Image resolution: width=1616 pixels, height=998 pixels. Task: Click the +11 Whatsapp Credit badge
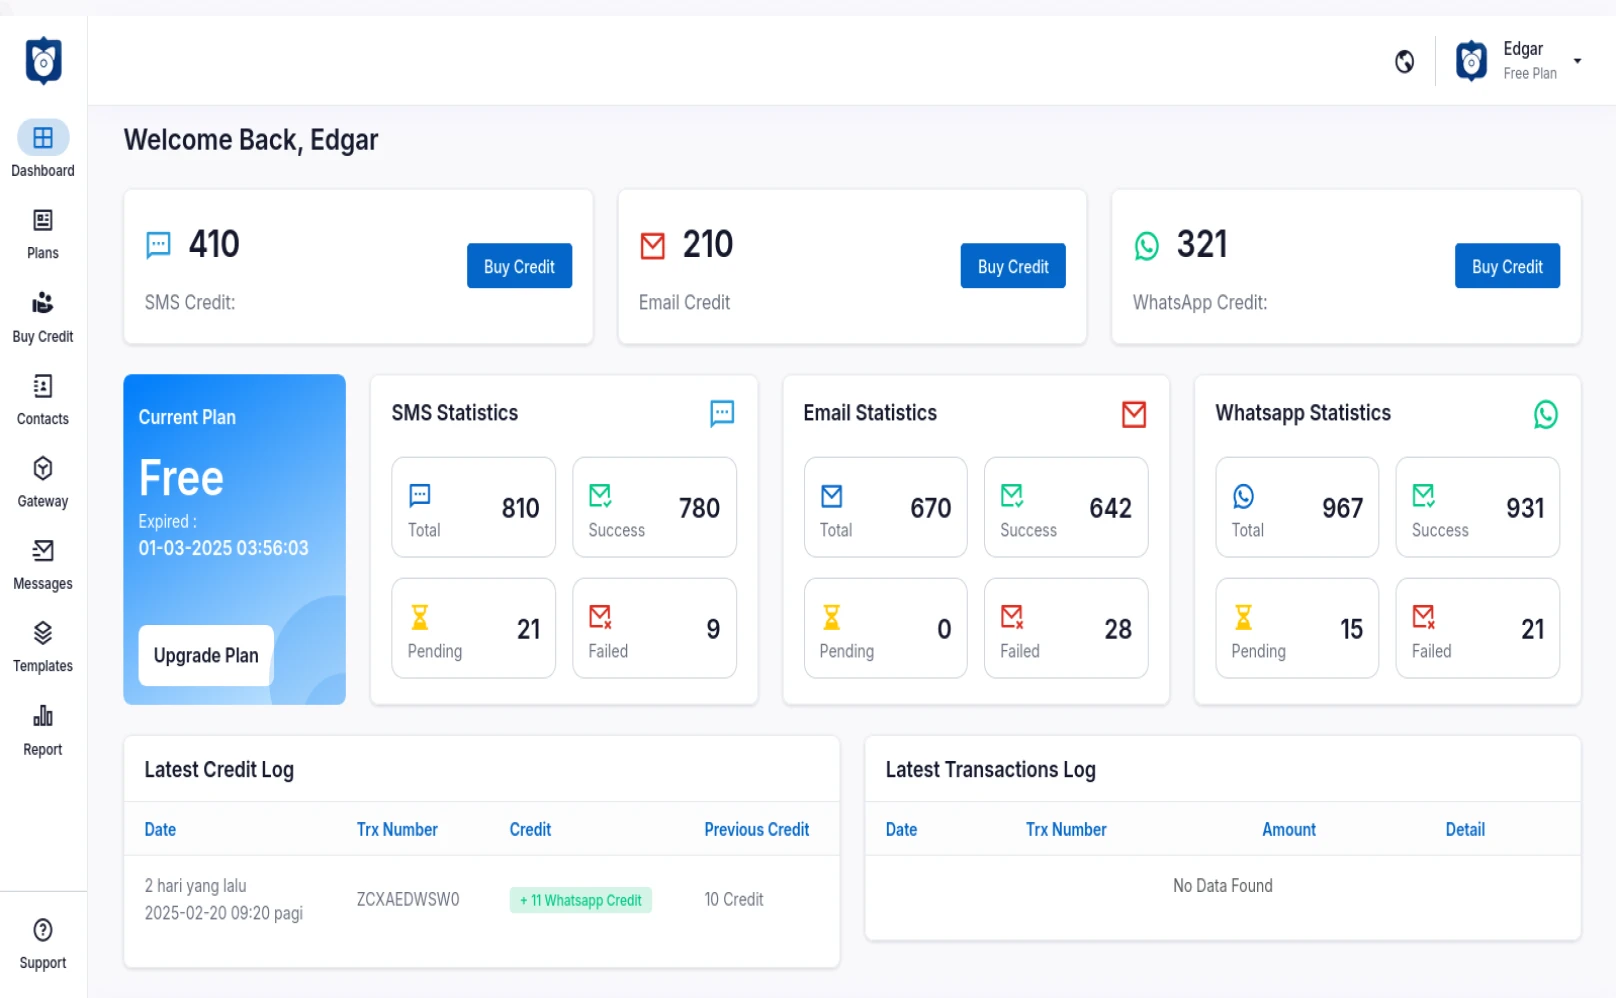click(x=580, y=900)
